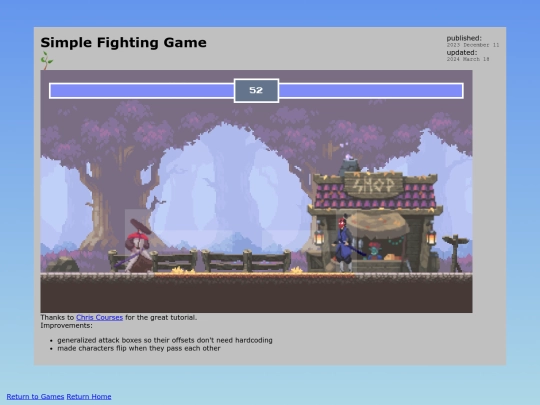This screenshot has width=540, height=405.
Task: Click the right hanging lantern on shop
Action: (x=431, y=236)
